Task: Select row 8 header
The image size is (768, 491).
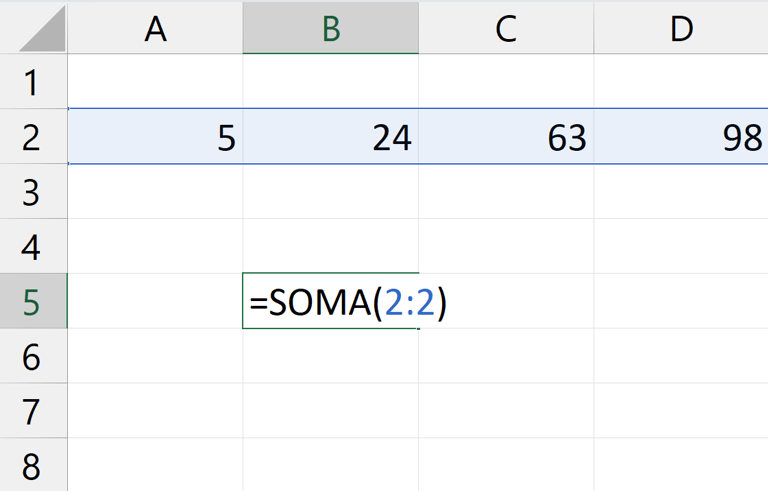Action: [x=32, y=467]
